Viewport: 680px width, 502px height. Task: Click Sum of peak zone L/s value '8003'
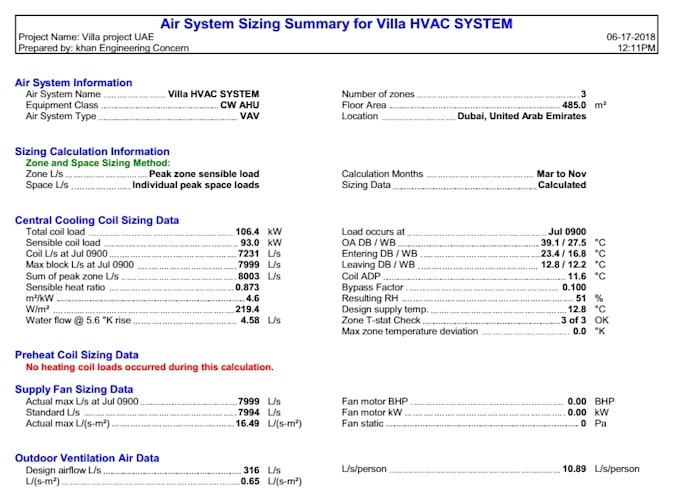248,276
